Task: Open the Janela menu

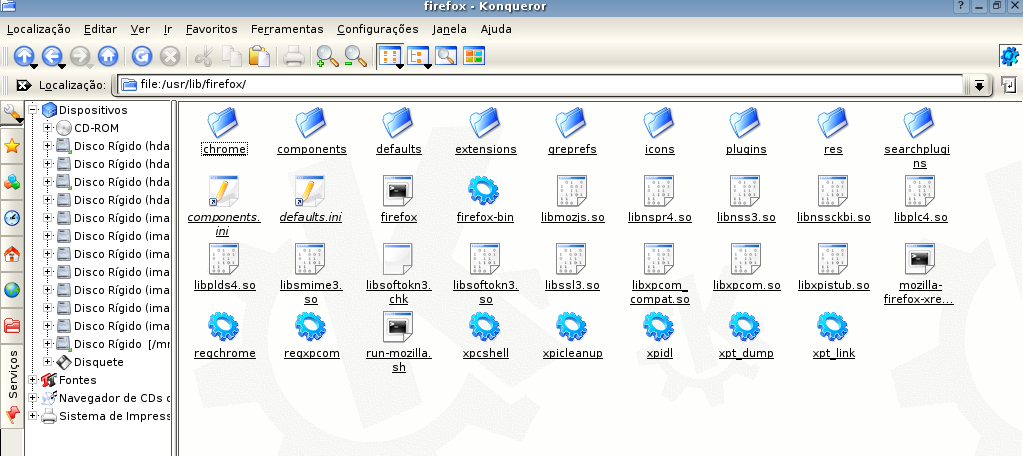Action: click(x=450, y=29)
